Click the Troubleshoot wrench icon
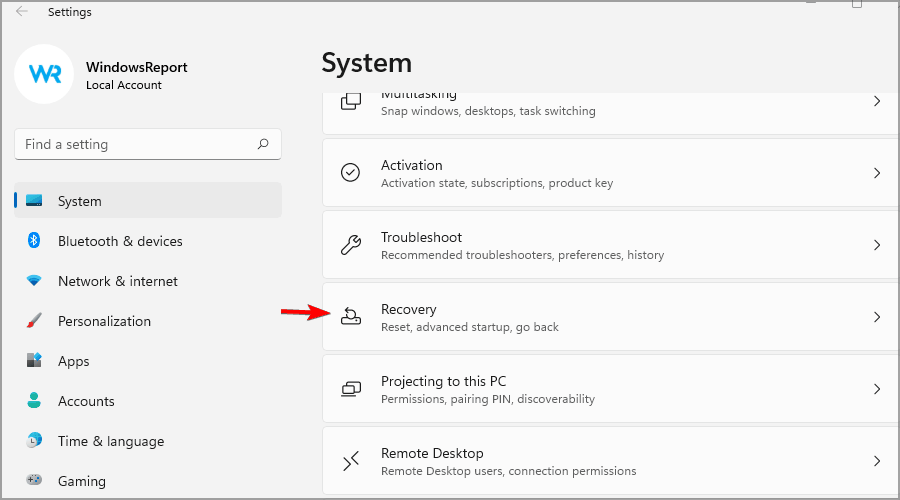 click(350, 245)
